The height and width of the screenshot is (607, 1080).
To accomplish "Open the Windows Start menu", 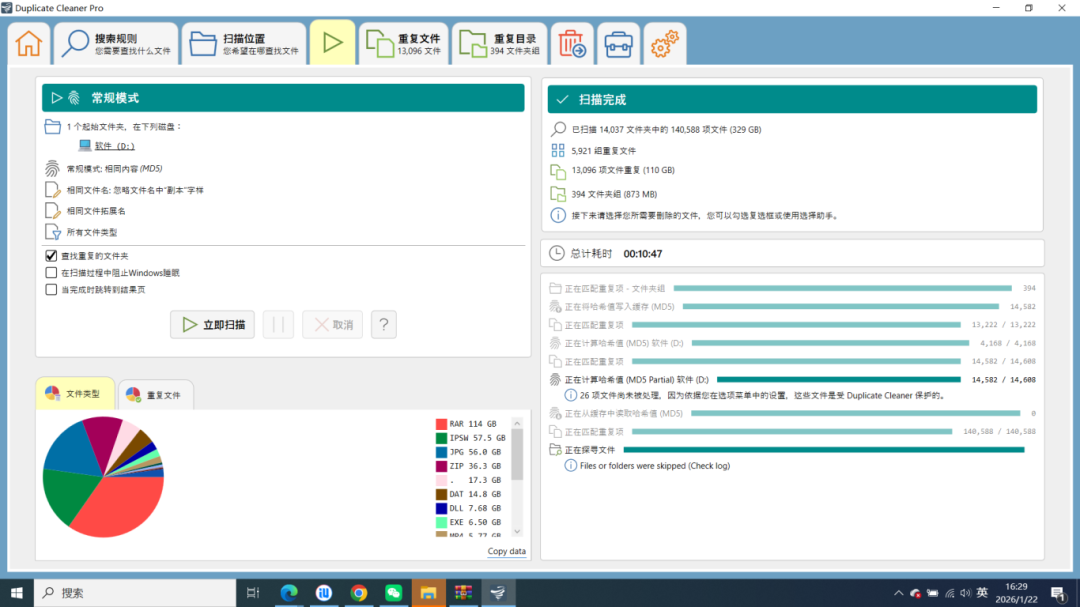I will [x=17, y=593].
